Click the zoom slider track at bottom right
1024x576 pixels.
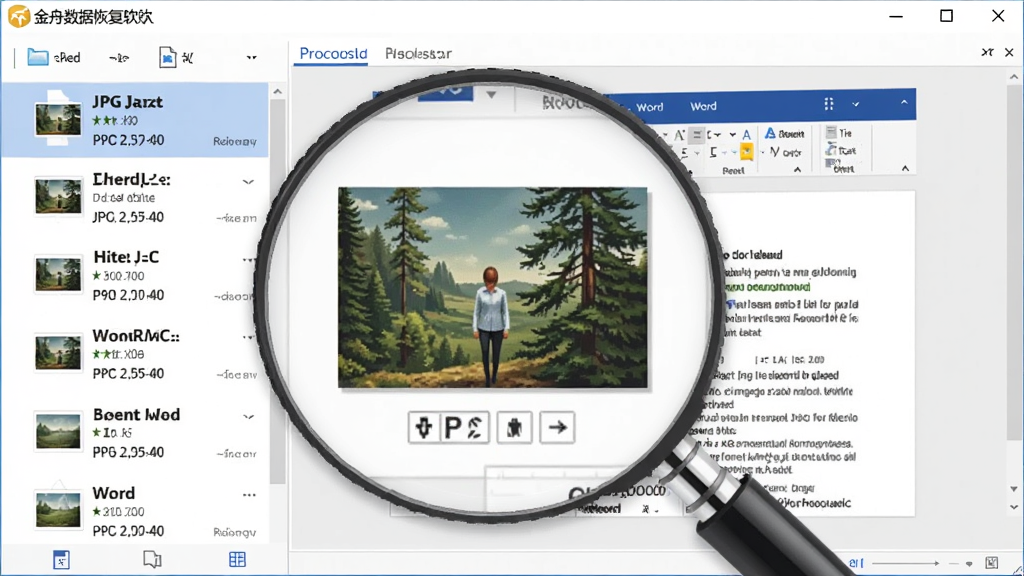click(906, 563)
